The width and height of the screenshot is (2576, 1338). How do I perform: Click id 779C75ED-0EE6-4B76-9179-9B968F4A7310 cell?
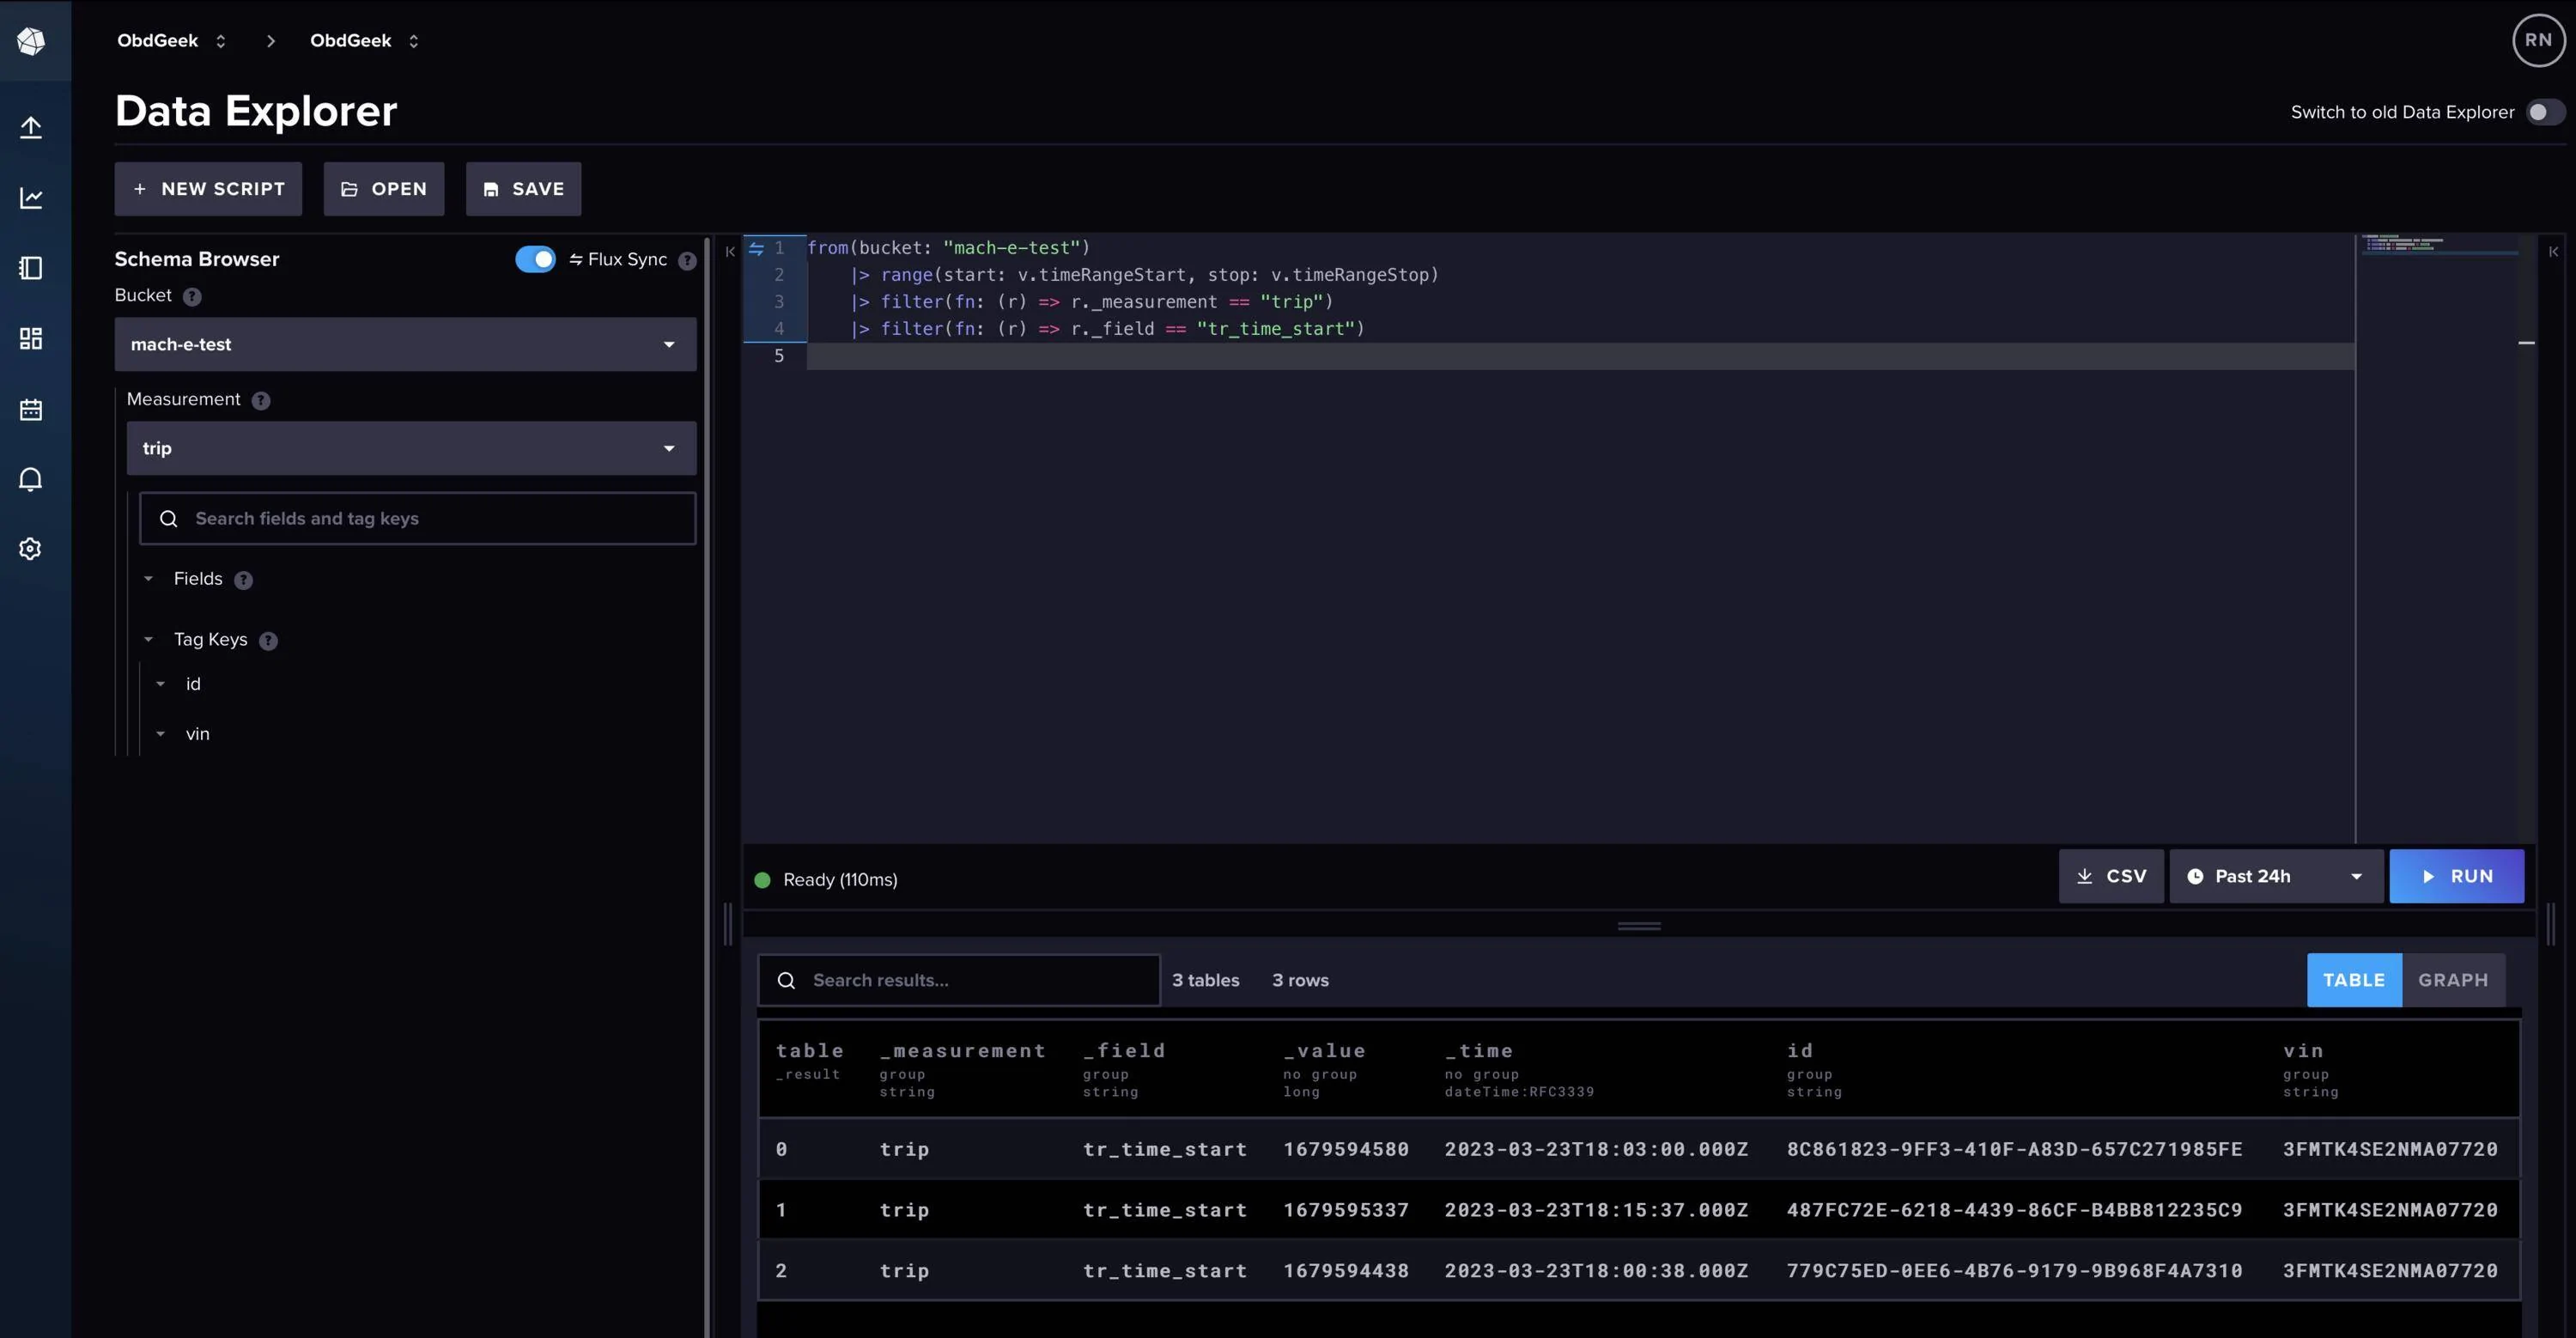[x=2014, y=1271]
